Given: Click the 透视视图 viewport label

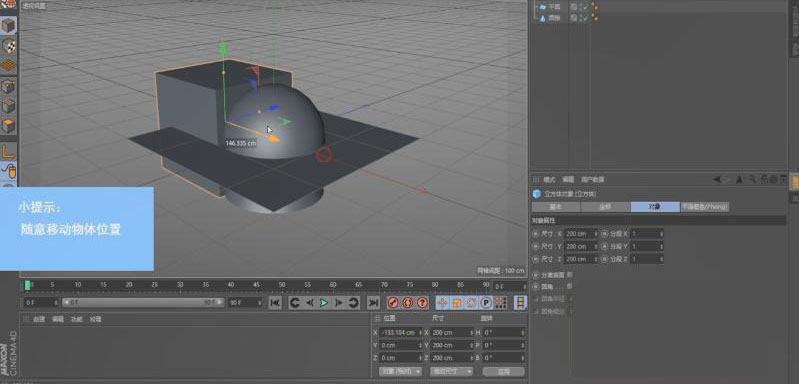Looking at the screenshot, I should pos(34,6).
